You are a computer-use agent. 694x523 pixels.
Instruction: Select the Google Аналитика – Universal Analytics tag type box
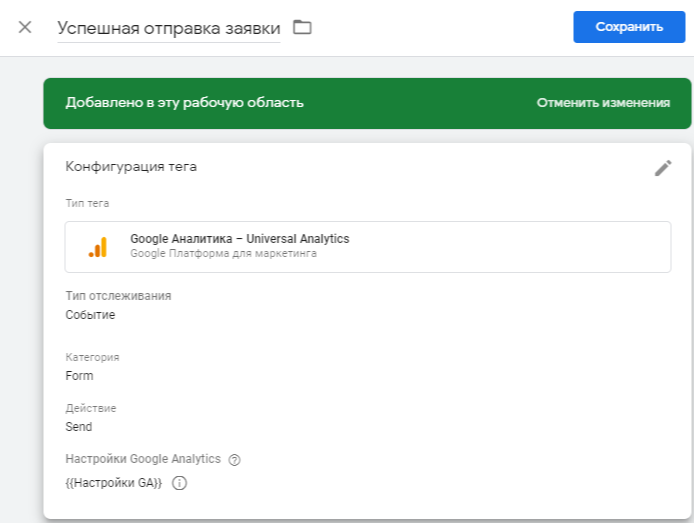tap(367, 247)
